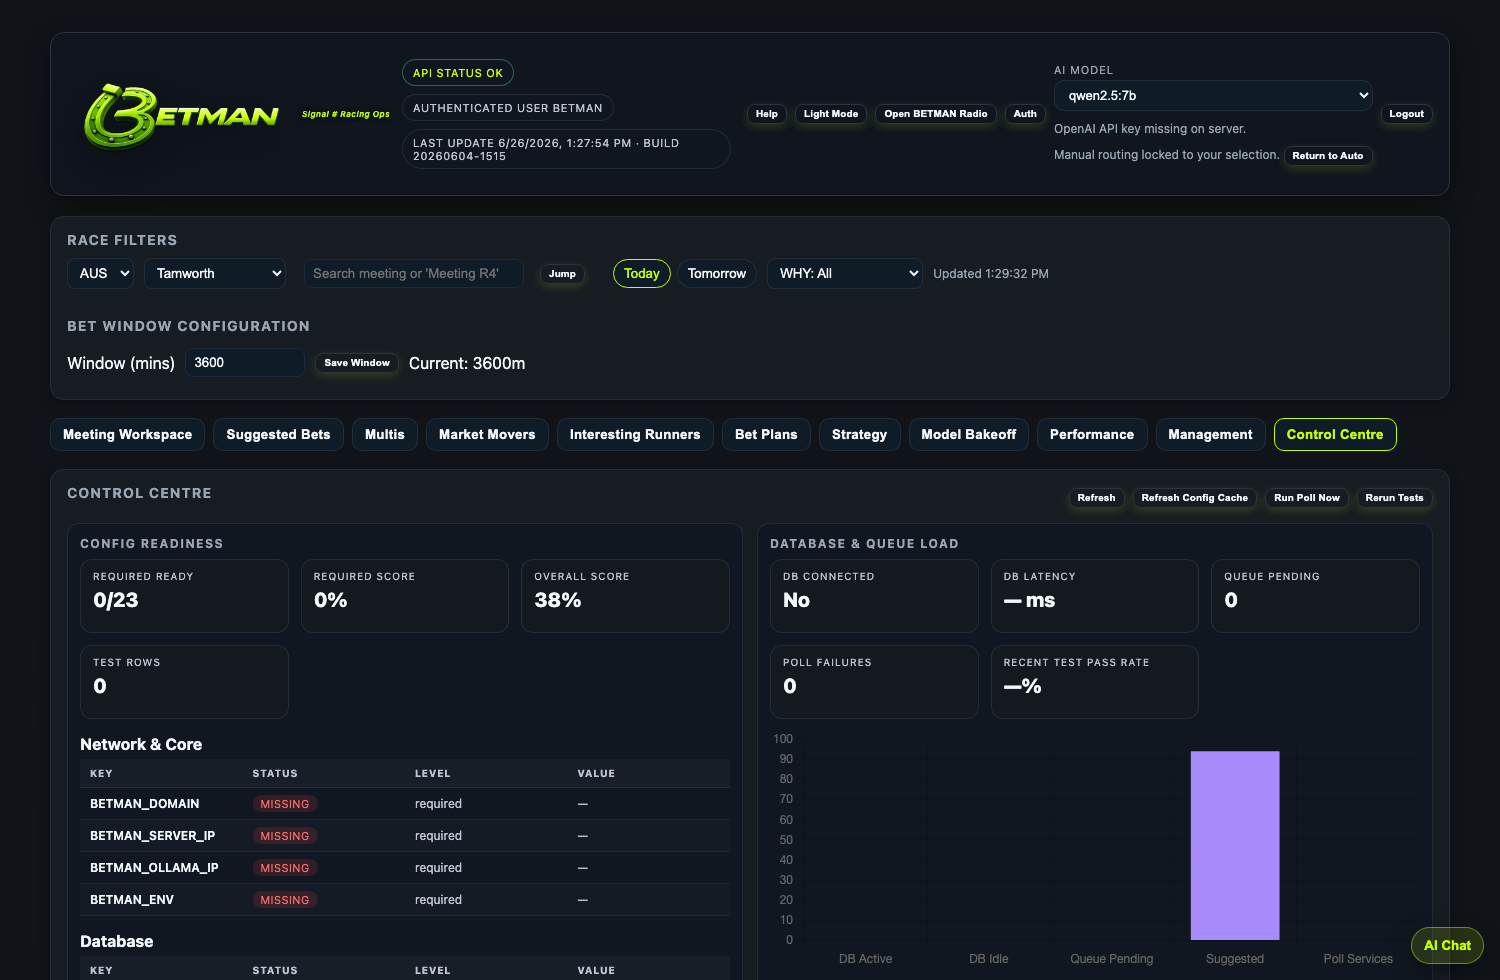Click the Control Centre Refresh button
This screenshot has height=980, width=1500.
(1096, 498)
